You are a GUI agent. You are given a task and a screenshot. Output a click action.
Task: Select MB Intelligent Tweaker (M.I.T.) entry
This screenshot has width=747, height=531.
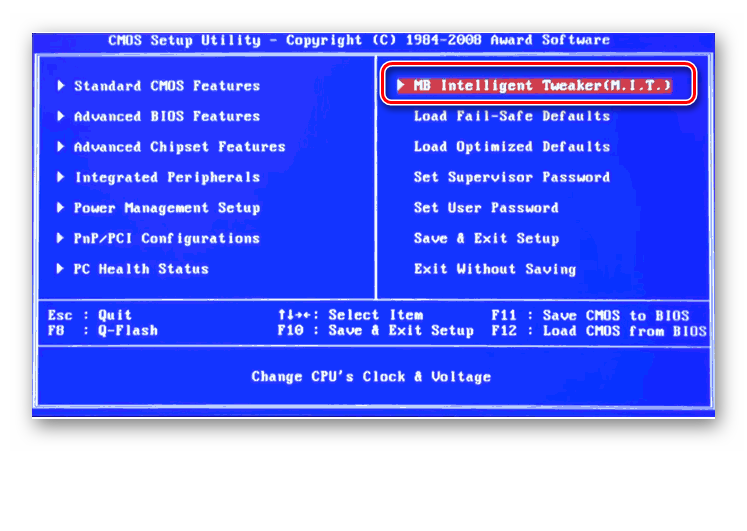coord(542,85)
